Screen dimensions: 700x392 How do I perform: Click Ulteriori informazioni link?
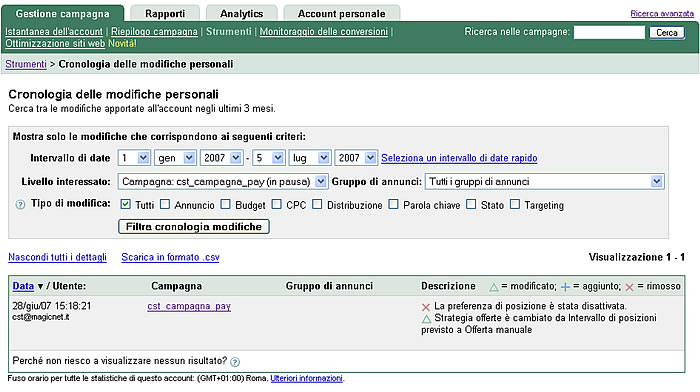click(306, 378)
